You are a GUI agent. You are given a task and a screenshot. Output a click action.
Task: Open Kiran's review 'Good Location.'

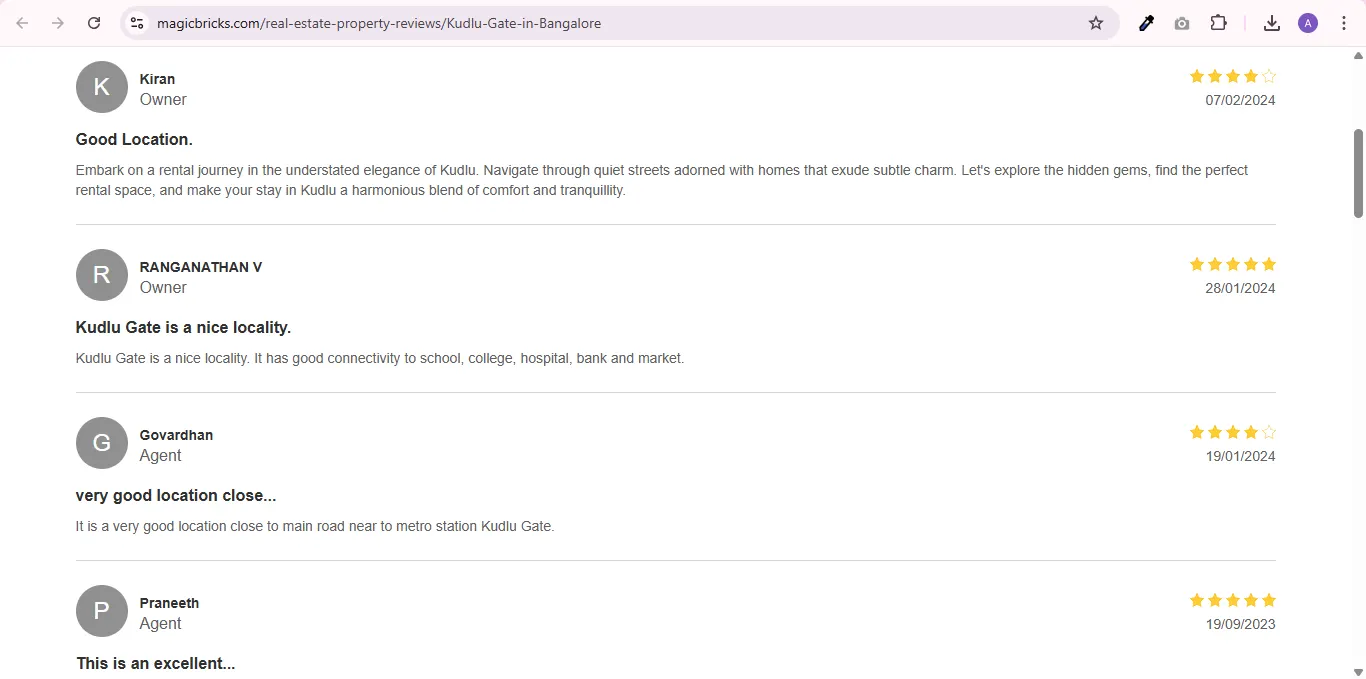tap(134, 139)
